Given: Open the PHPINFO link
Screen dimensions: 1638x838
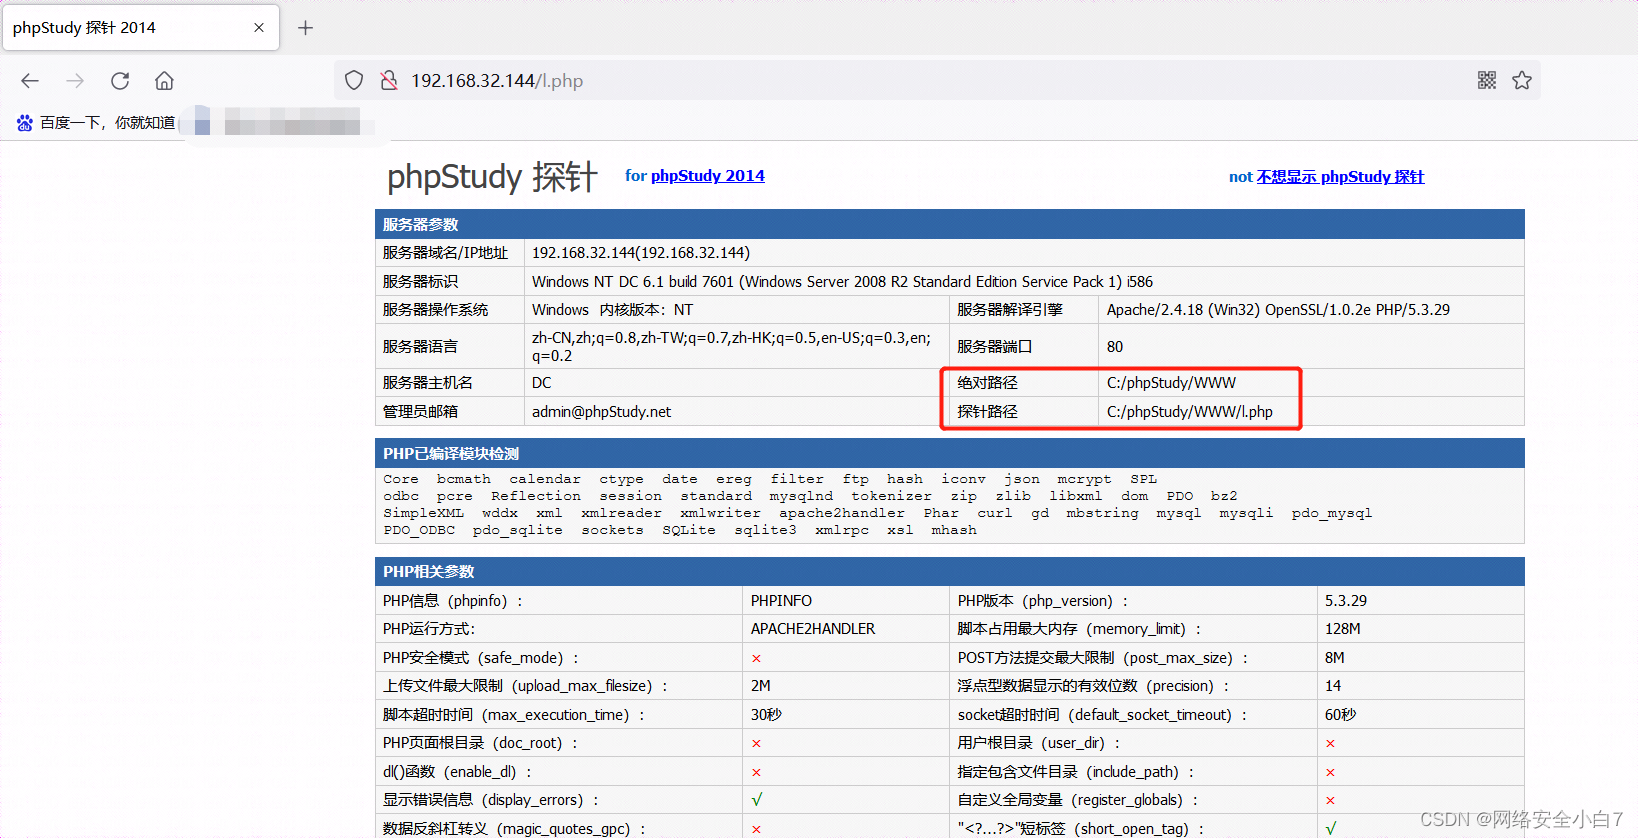Looking at the screenshot, I should [781, 601].
